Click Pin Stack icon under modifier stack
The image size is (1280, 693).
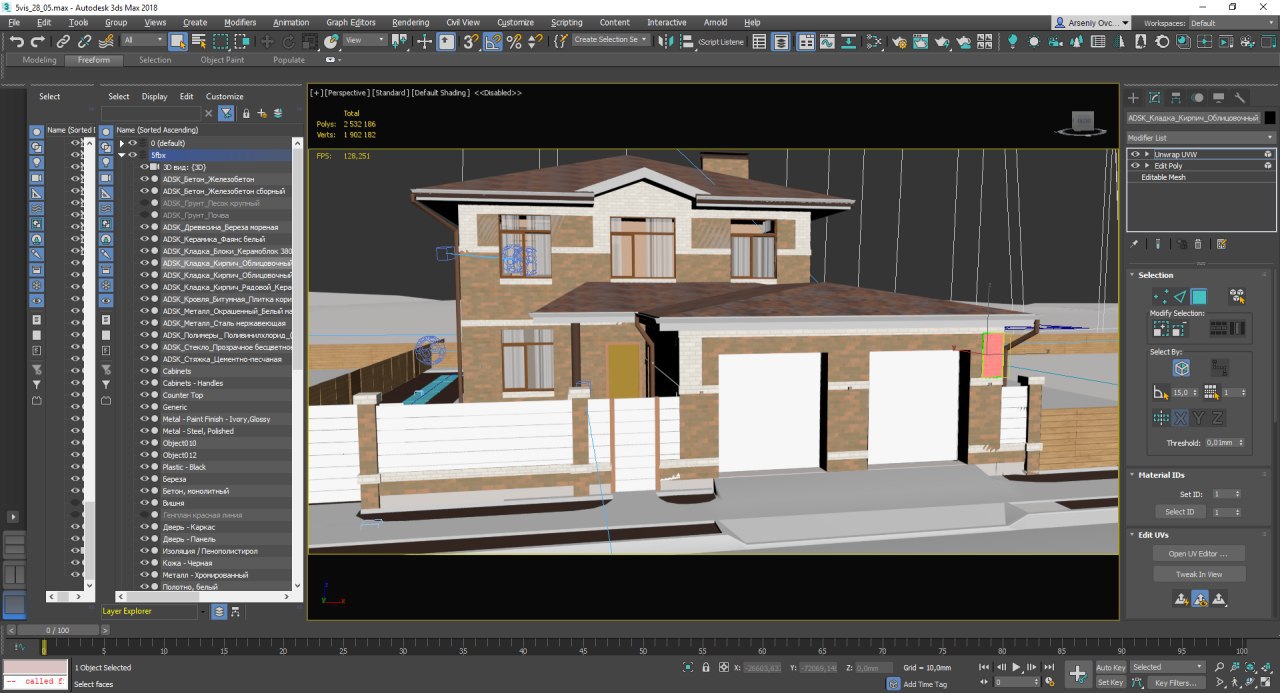pos(1135,243)
